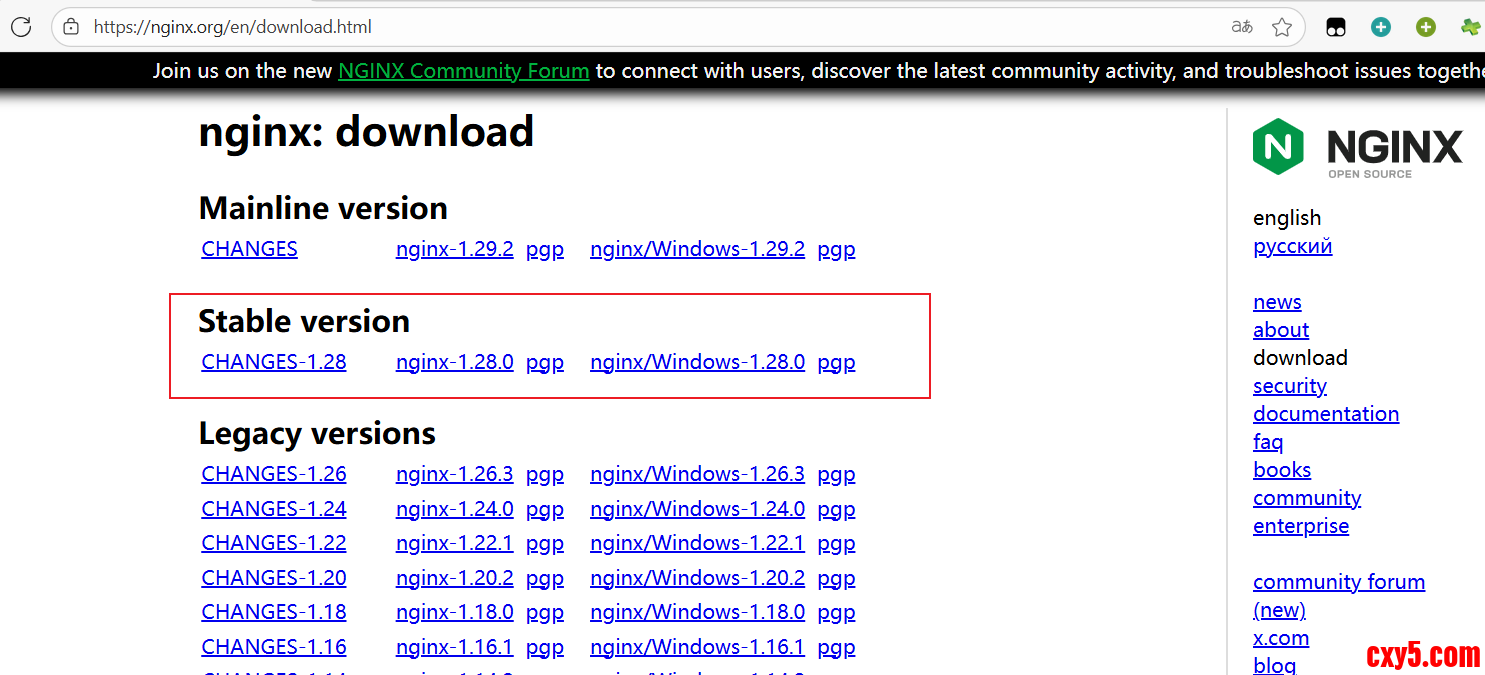View site information lock icon
This screenshot has width=1485, height=675.
click(x=71, y=27)
